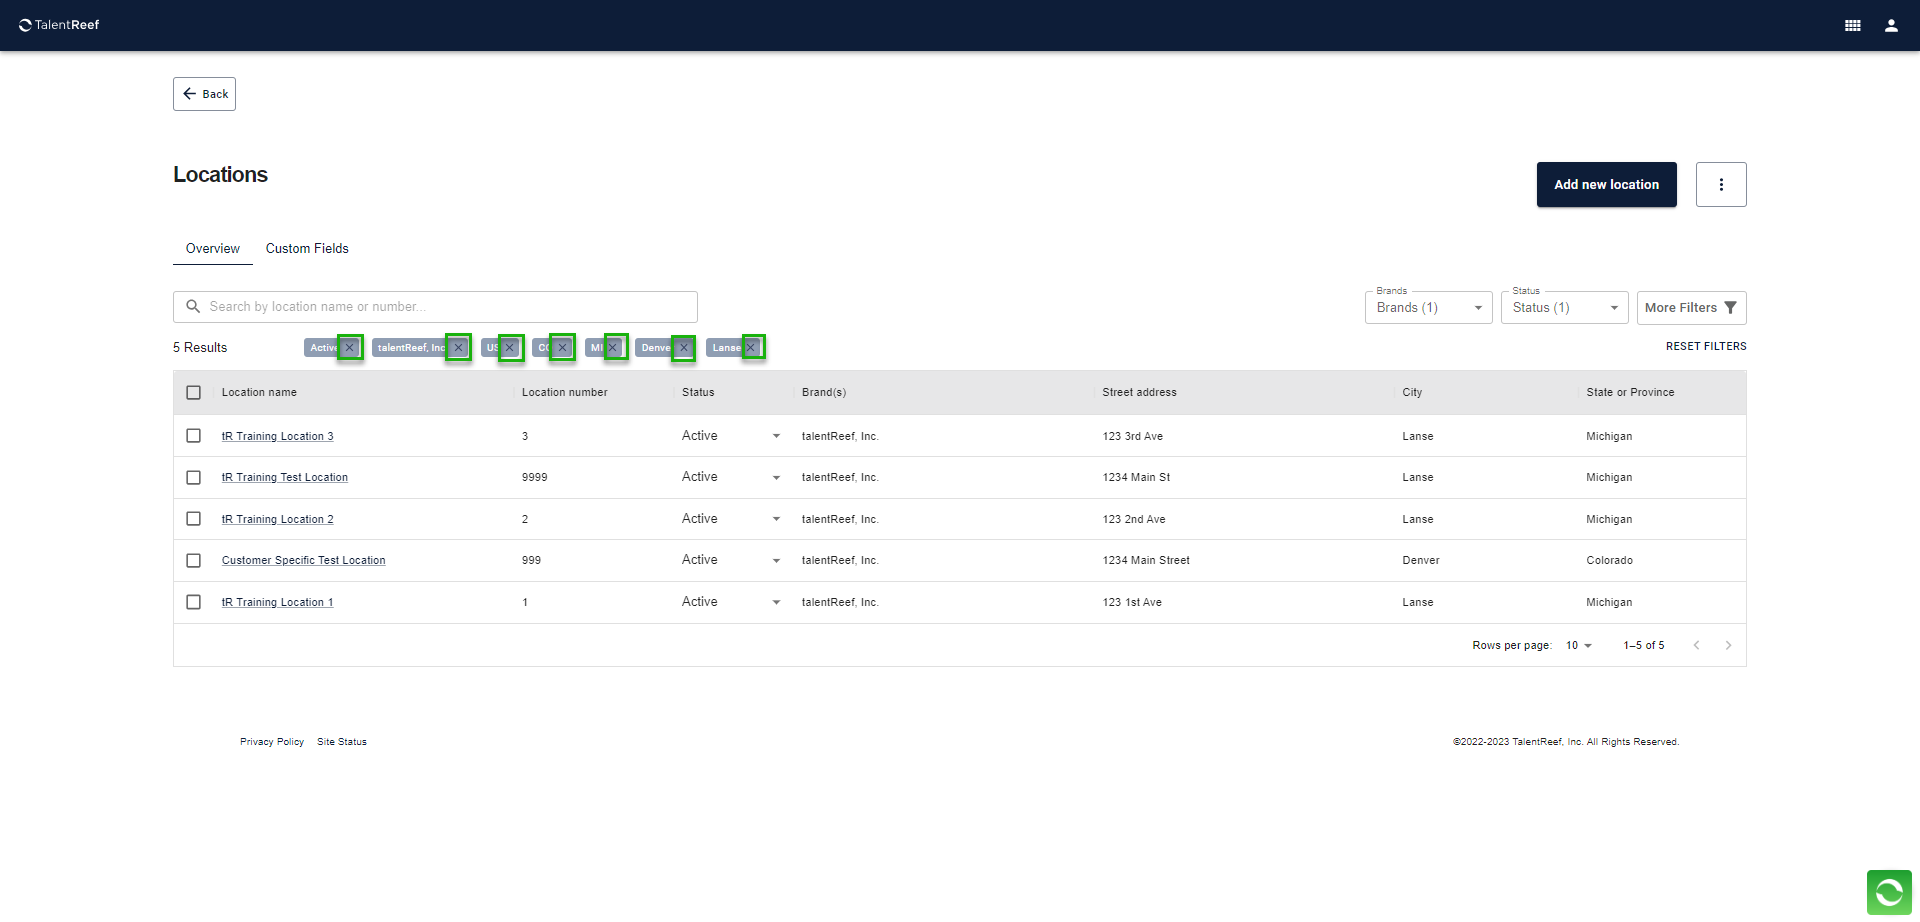Click Add new location button
The image size is (1920, 922).
coord(1606,185)
